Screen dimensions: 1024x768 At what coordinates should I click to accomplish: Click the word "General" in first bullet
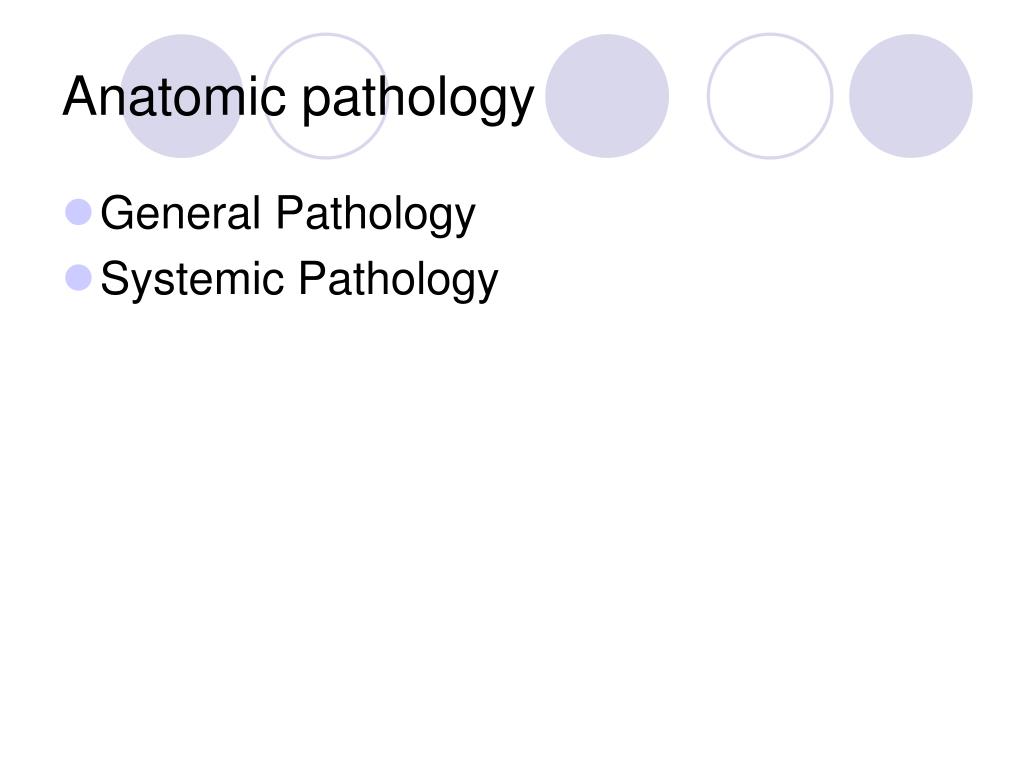click(180, 213)
